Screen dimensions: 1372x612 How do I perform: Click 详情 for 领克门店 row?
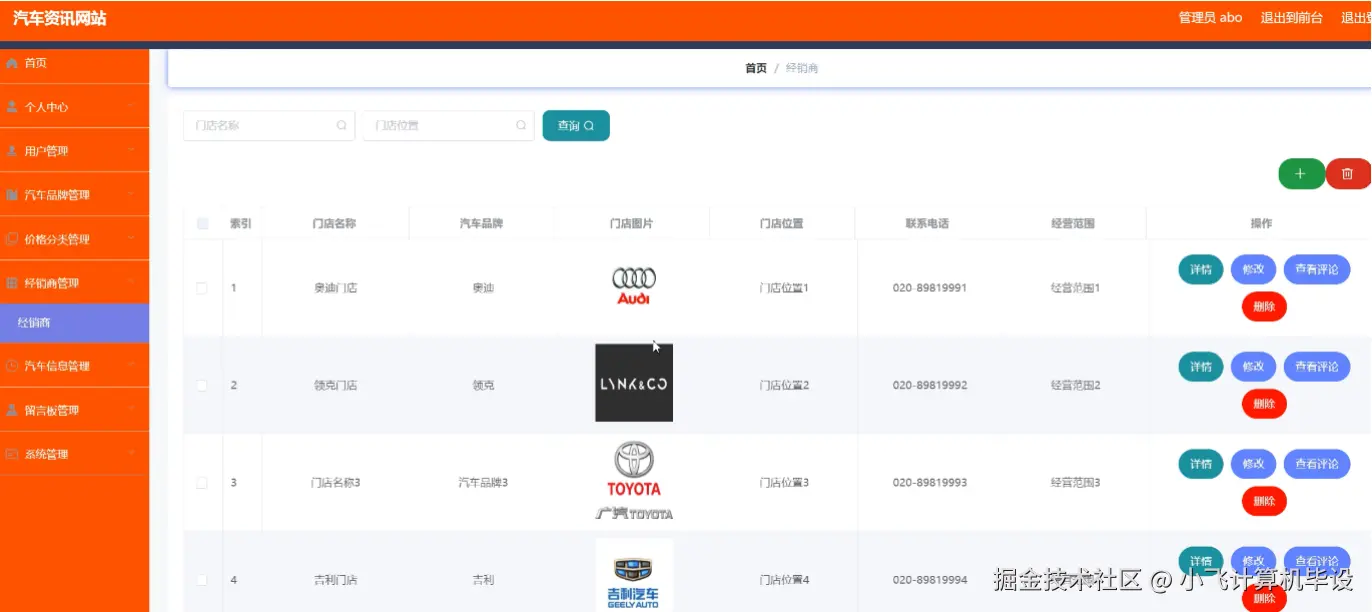[x=1201, y=367]
